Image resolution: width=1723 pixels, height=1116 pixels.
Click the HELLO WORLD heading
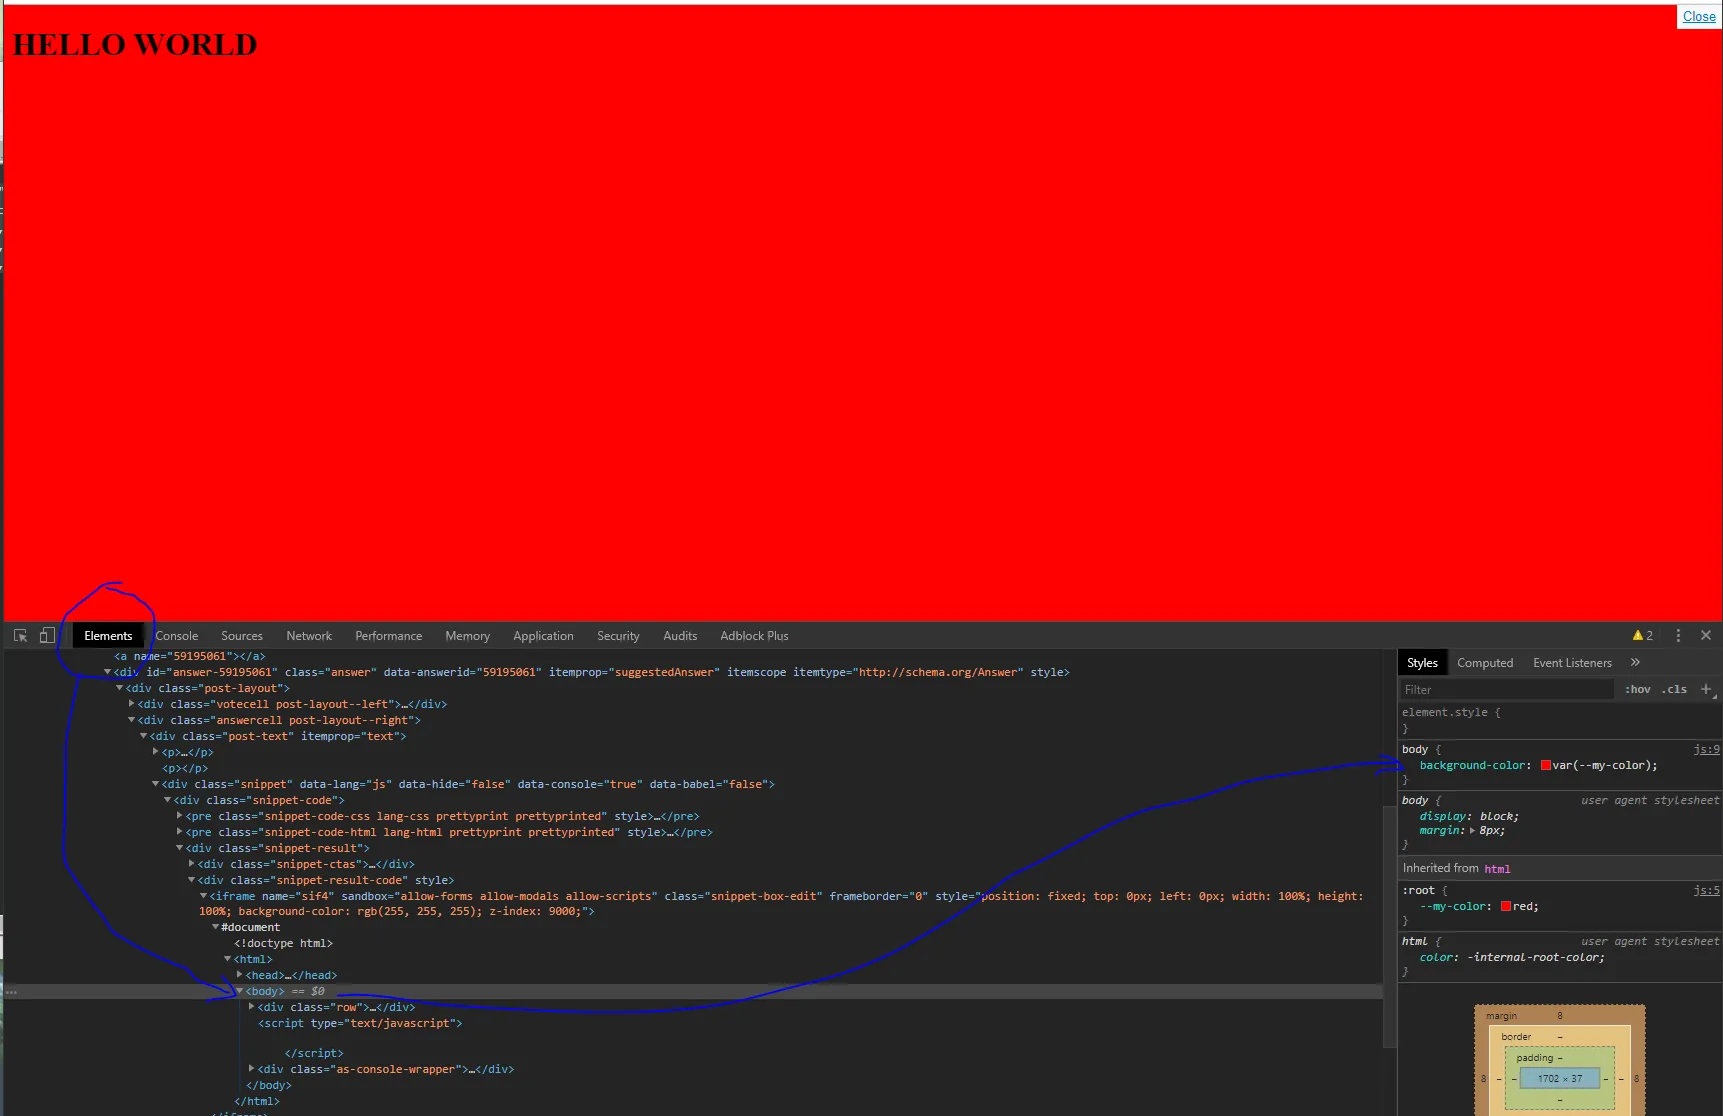[x=135, y=45]
